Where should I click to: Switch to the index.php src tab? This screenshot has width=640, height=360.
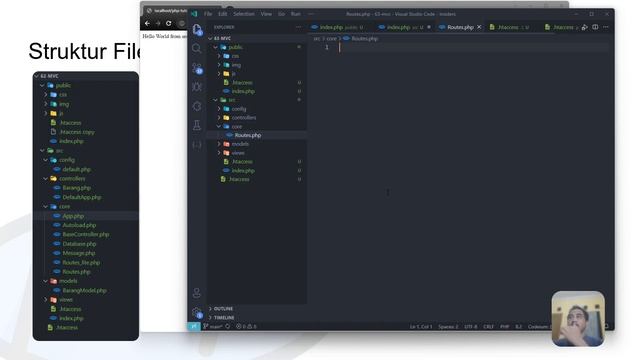coord(404,27)
